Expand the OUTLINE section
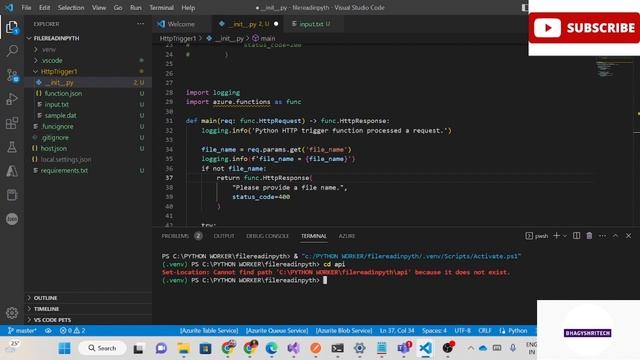Screen dimensions: 640x360 [x=29, y=298]
